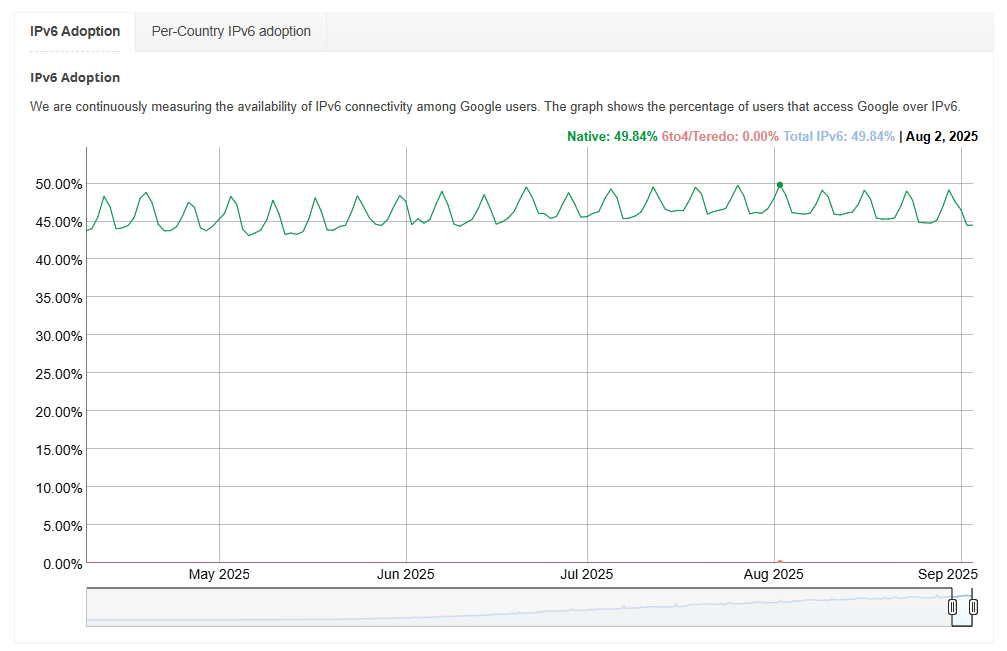The height and width of the screenshot is (651, 1007).
Task: Click the '50.00%' y-axis label
Action: pos(59,184)
